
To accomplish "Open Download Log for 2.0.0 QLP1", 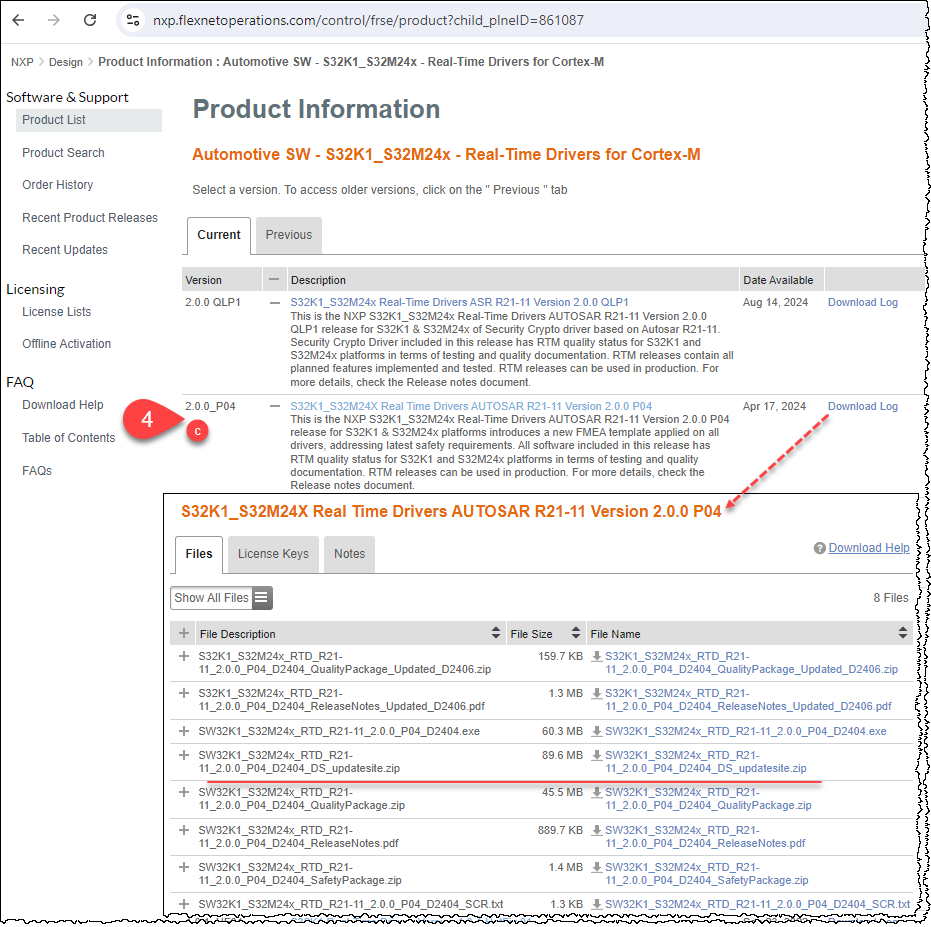I will (862, 302).
